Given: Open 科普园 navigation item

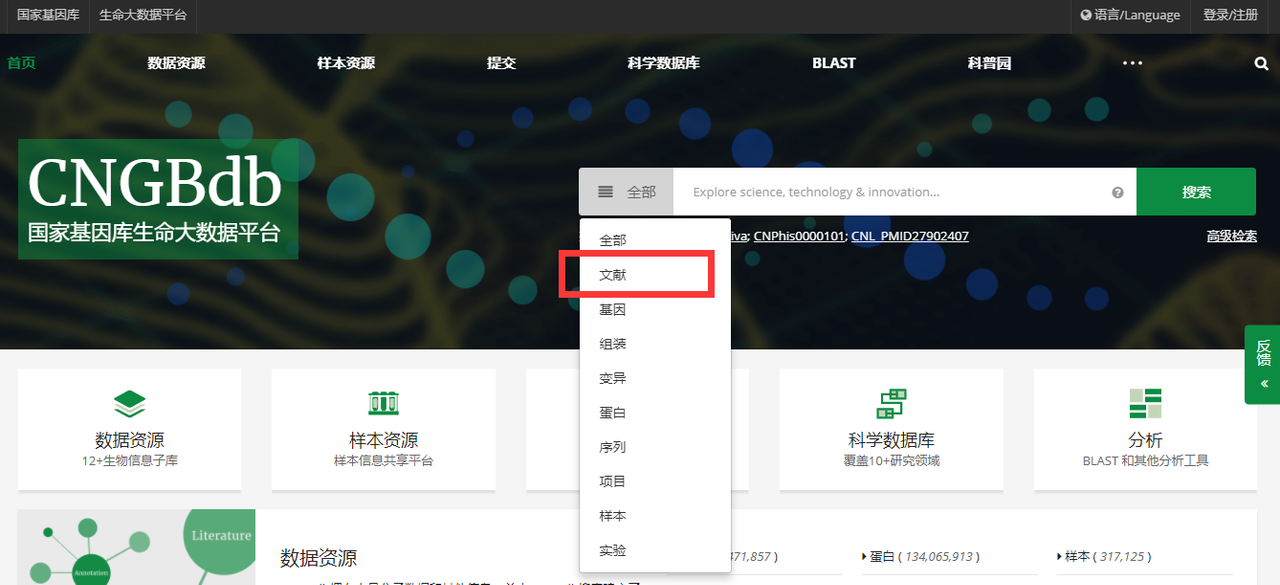Looking at the screenshot, I should point(989,63).
